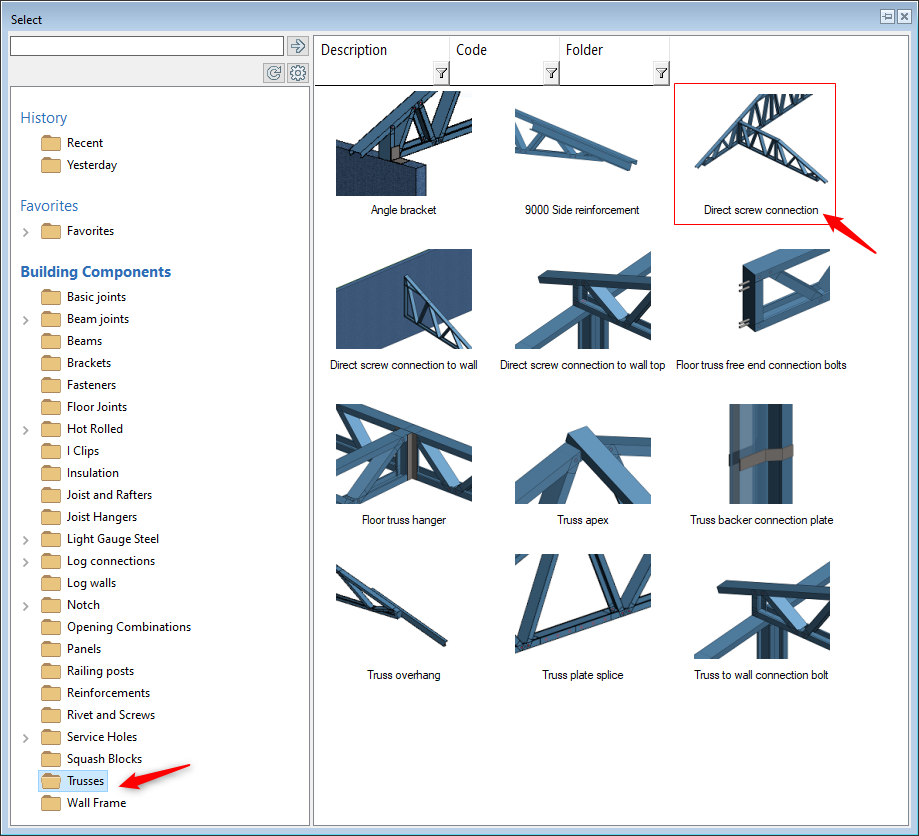
Task: Open the Floor truss hanger component
Action: [x=403, y=455]
